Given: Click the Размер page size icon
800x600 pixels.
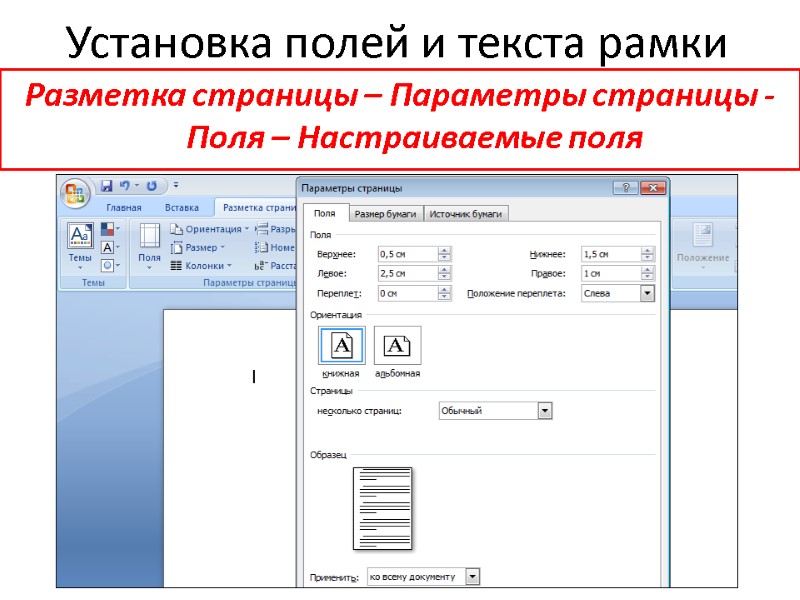Looking at the screenshot, I should coord(177,247).
